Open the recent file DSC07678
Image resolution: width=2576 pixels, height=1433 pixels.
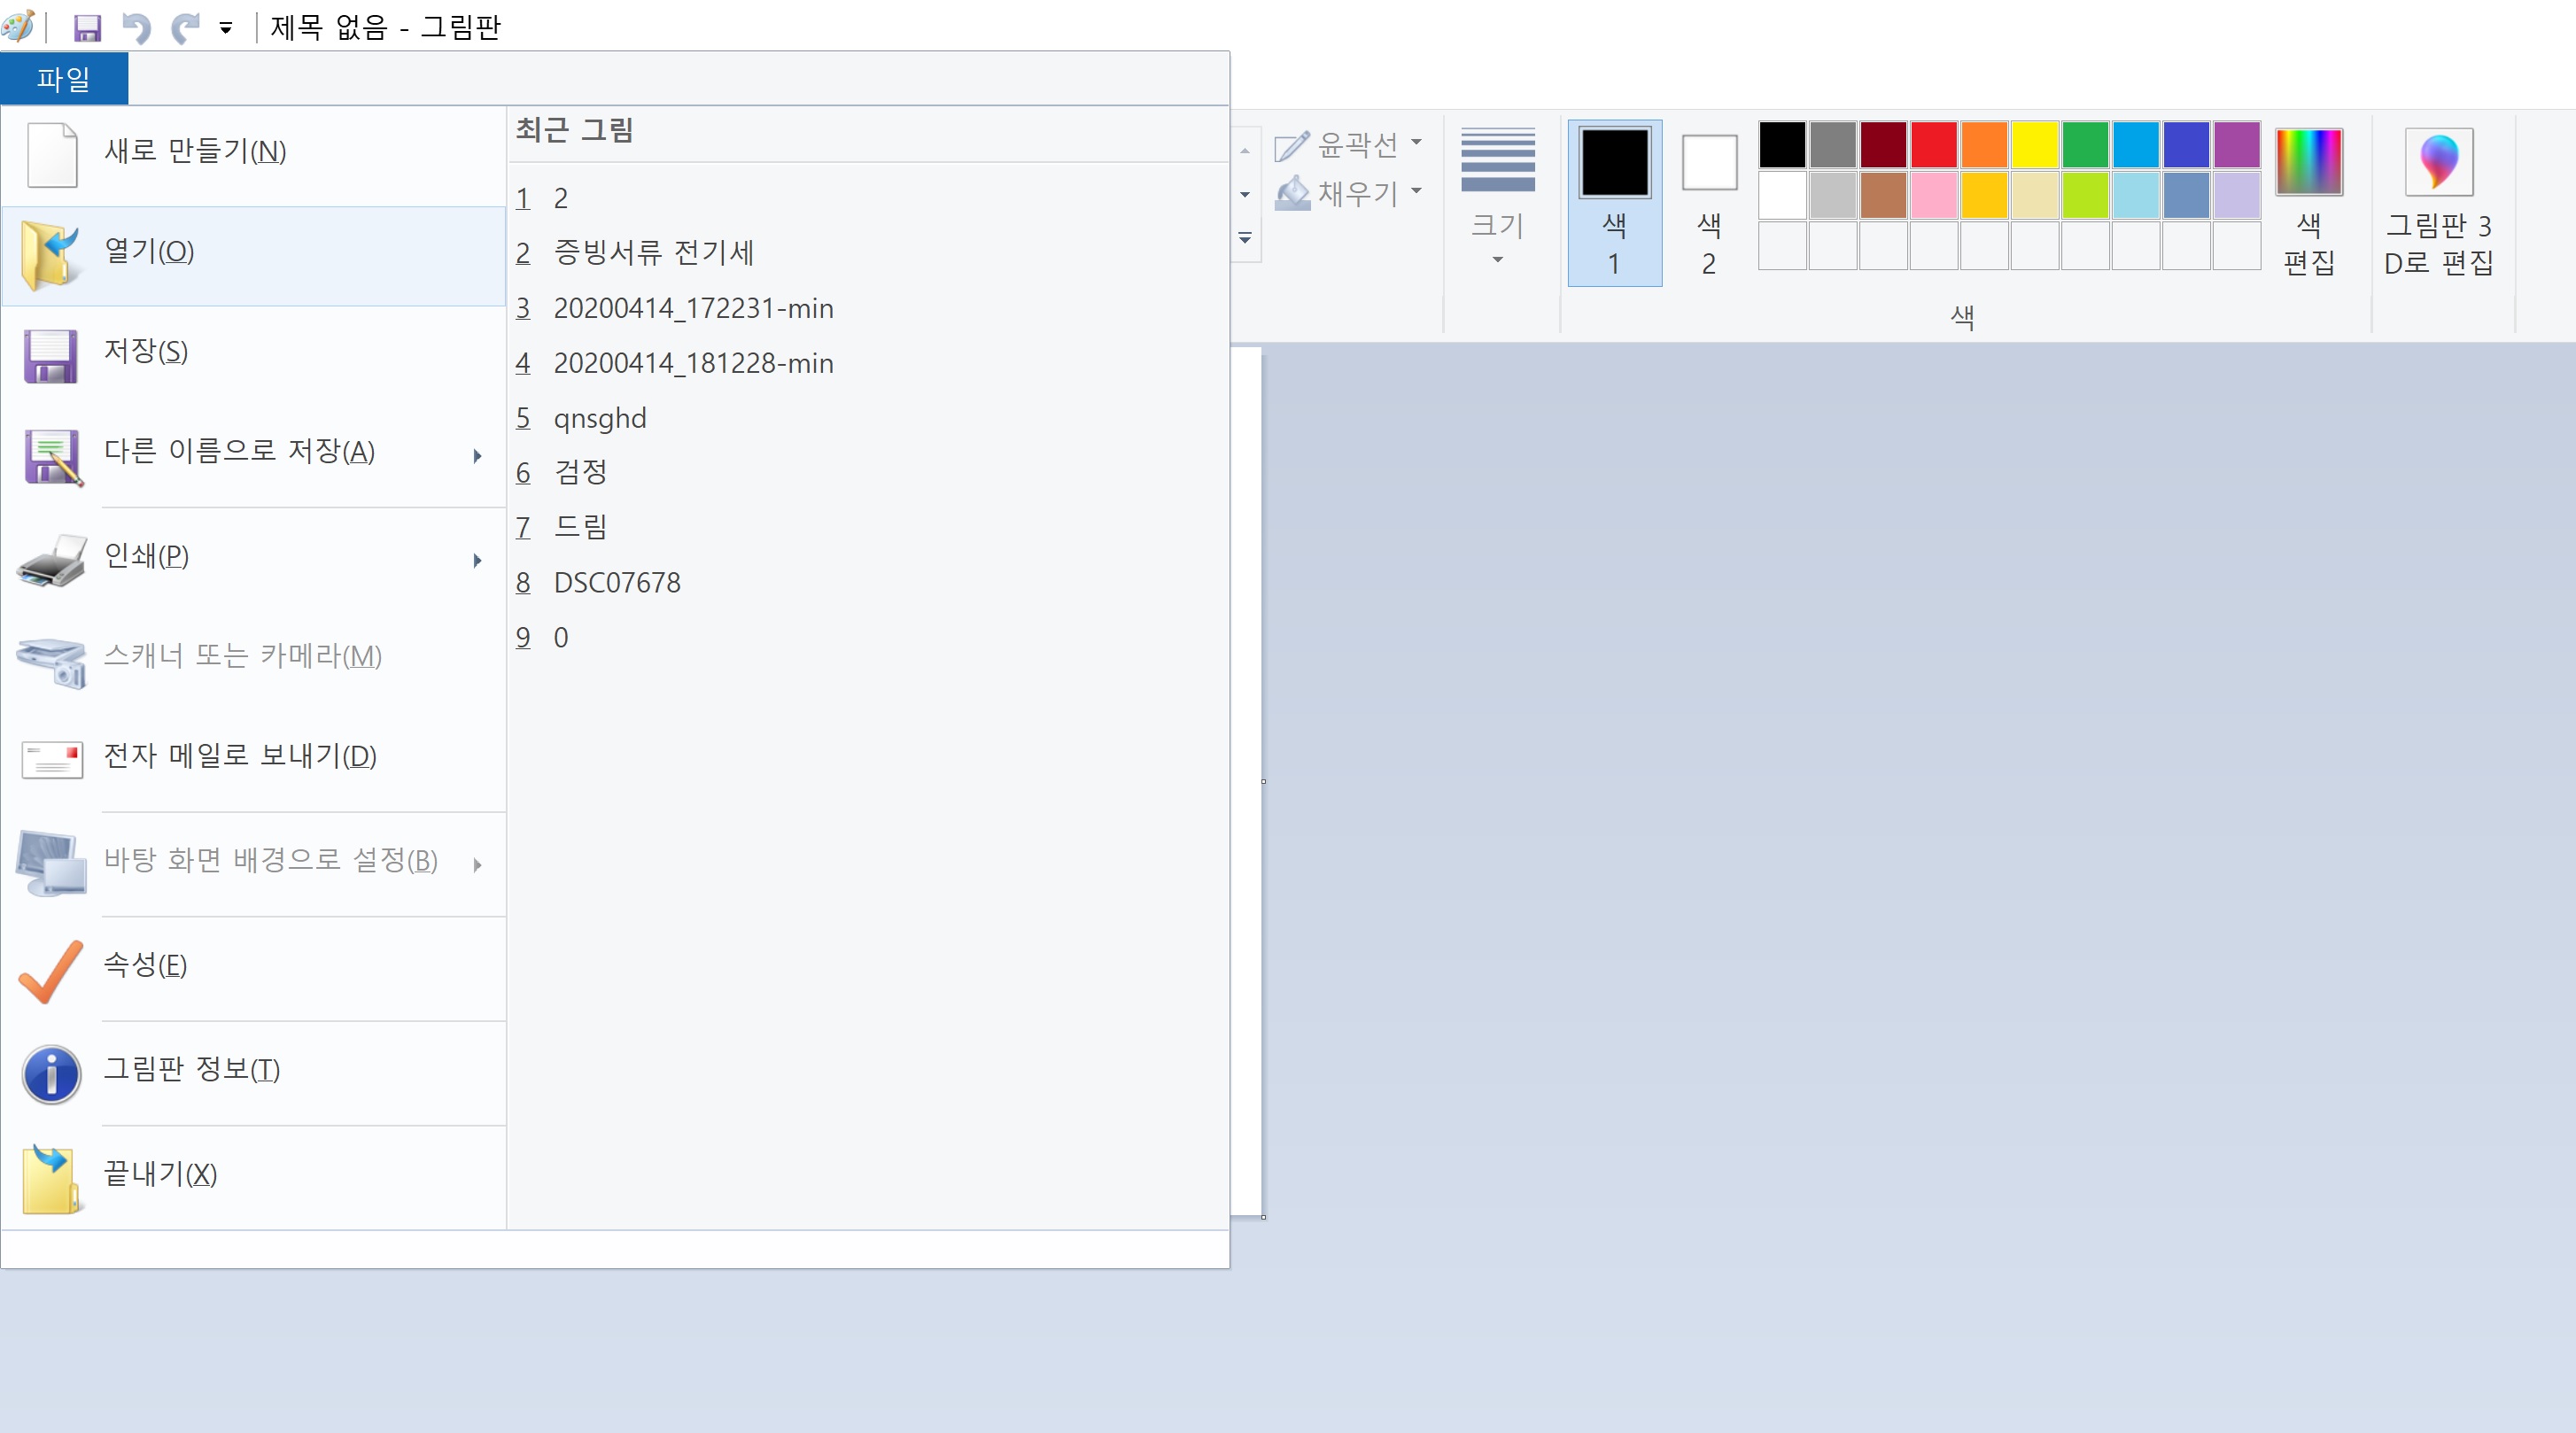pyautogui.click(x=616, y=583)
